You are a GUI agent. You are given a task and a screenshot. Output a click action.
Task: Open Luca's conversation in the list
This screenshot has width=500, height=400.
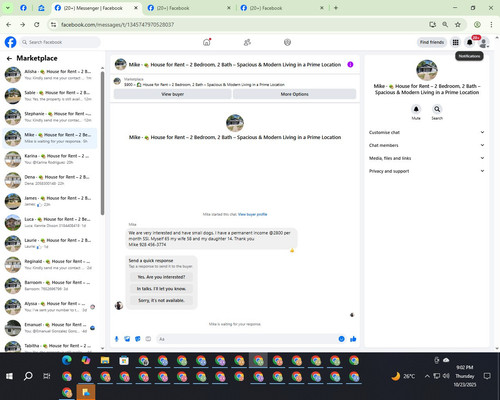(50, 222)
